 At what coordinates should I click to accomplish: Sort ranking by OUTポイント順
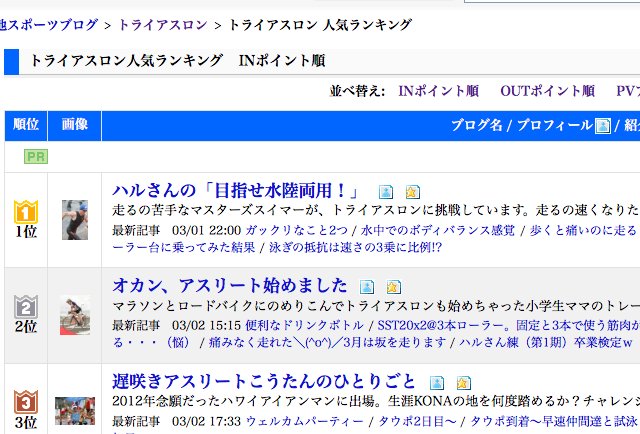[547, 91]
